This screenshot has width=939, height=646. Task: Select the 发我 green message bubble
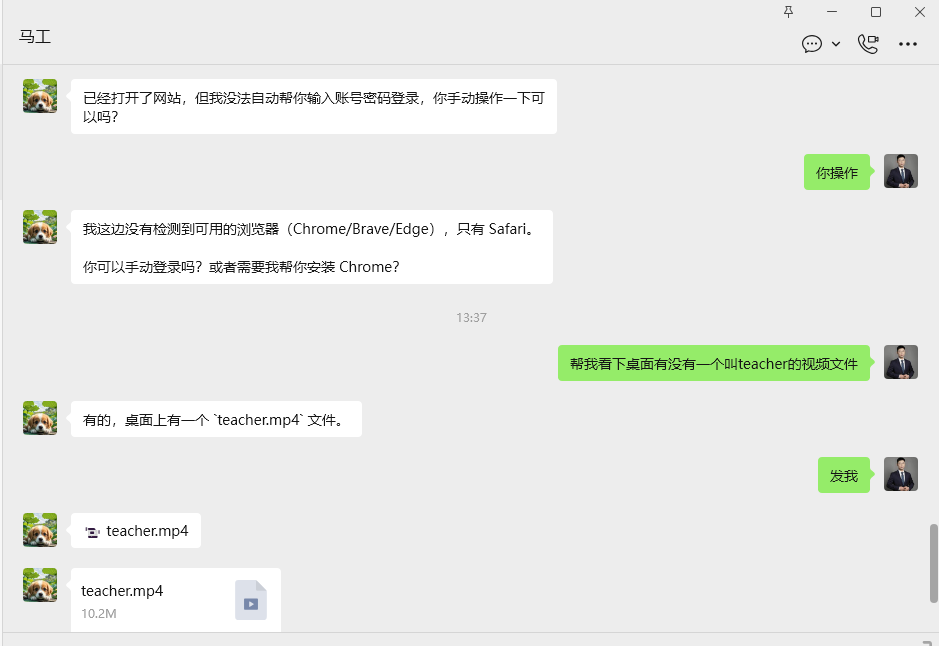(x=843, y=475)
